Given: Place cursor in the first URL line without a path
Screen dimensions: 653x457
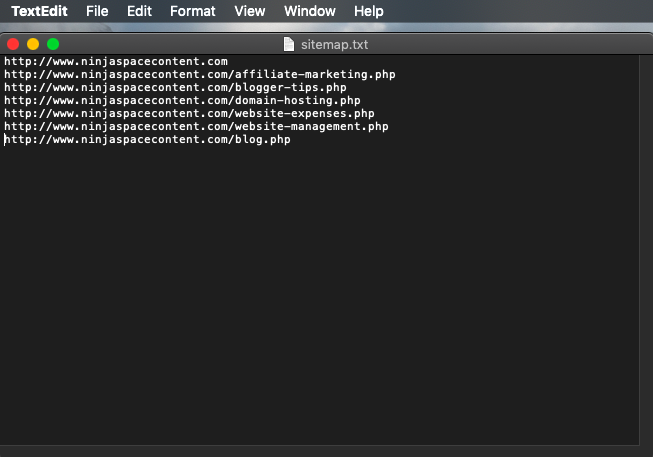Looking at the screenshot, I should coord(115,62).
